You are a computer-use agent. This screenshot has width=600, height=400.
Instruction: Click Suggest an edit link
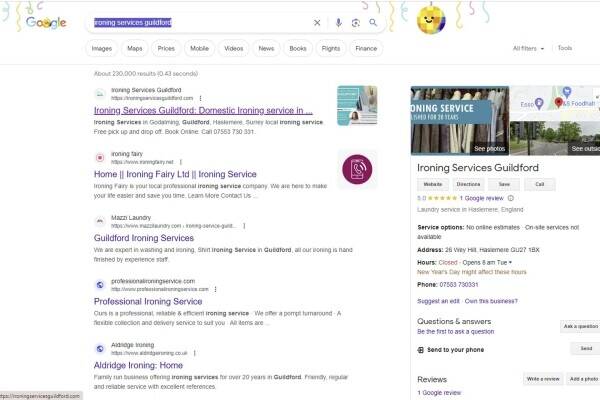(438, 301)
